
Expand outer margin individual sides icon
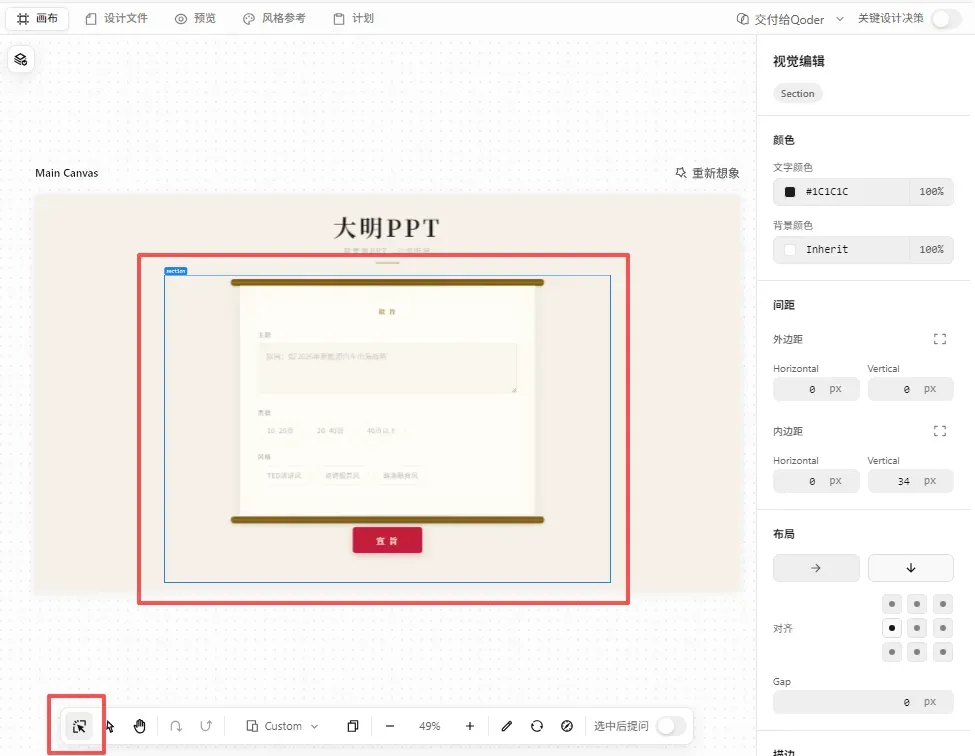point(940,339)
